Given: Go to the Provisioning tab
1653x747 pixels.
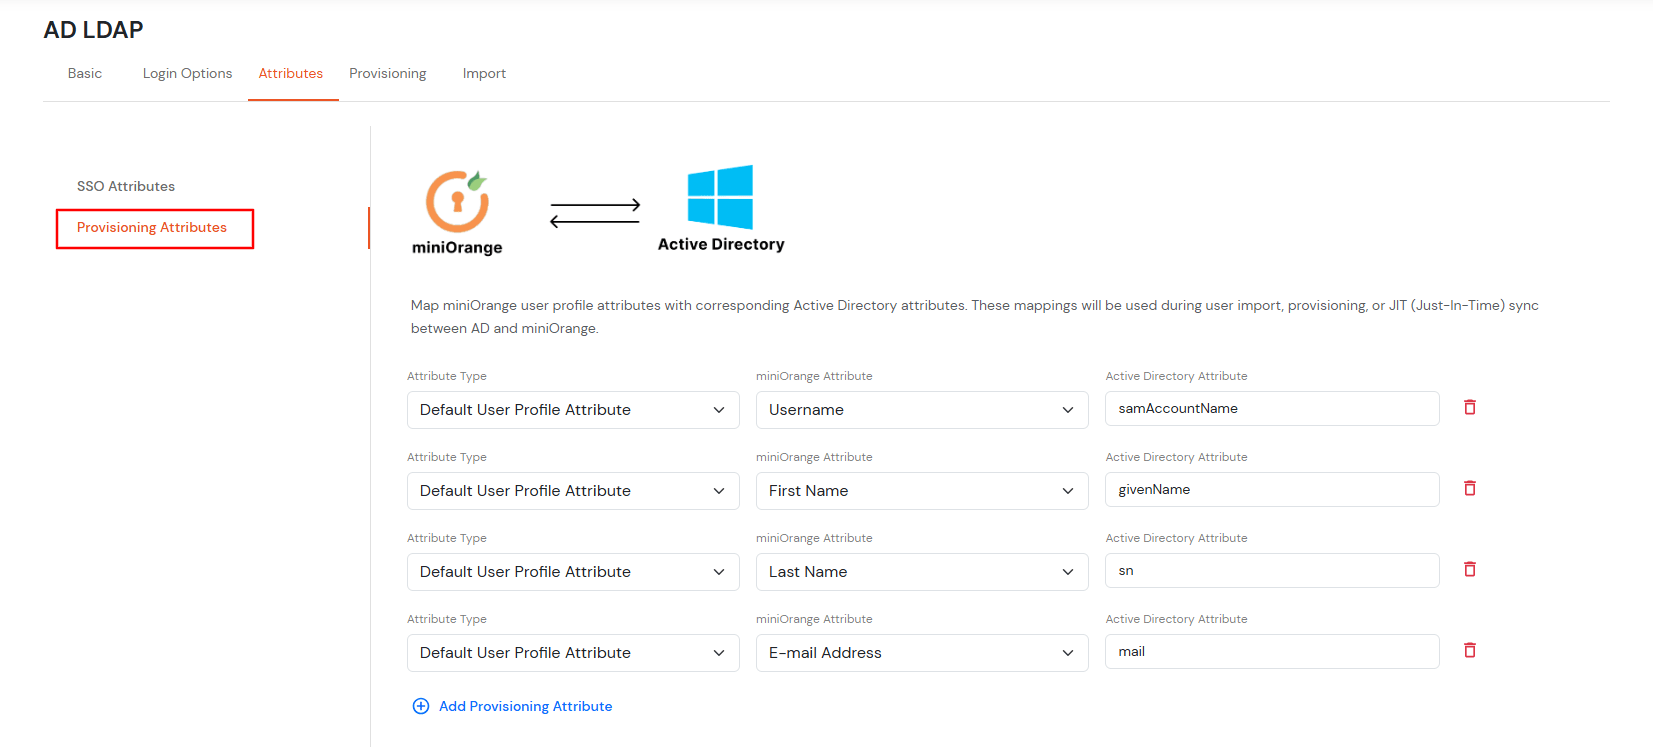Looking at the screenshot, I should (x=387, y=73).
